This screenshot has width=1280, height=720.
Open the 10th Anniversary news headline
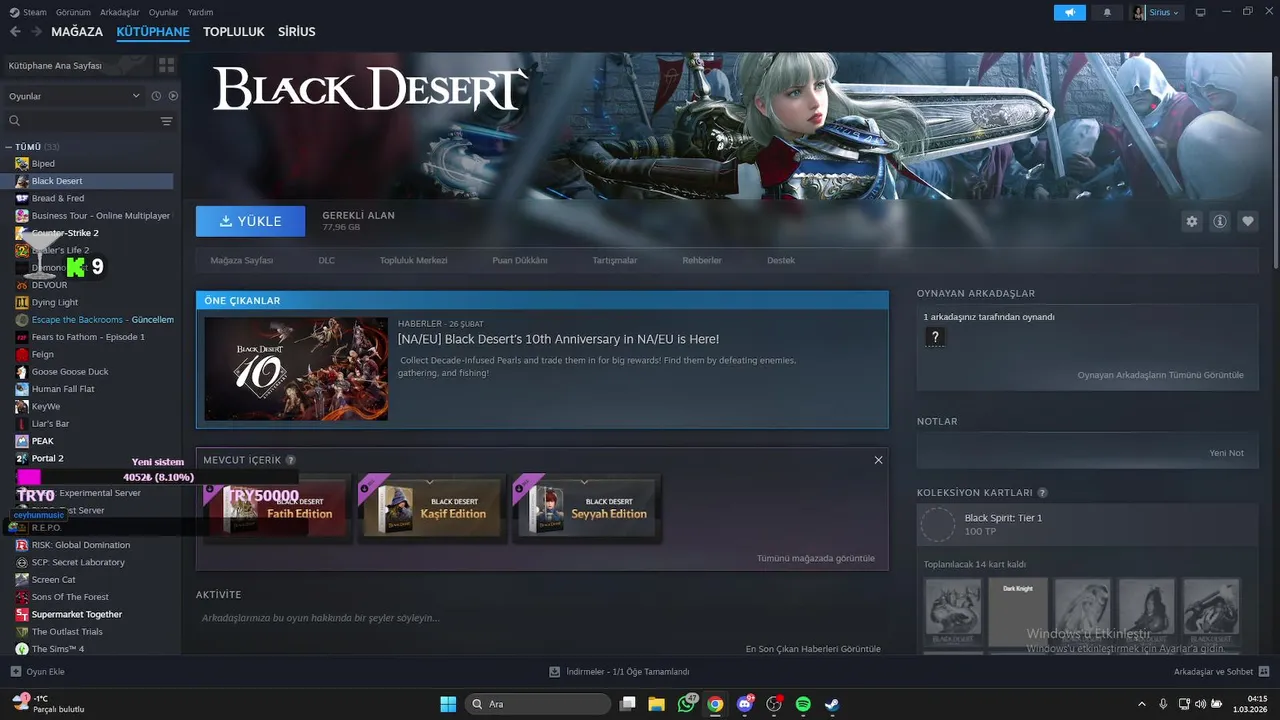click(x=558, y=340)
